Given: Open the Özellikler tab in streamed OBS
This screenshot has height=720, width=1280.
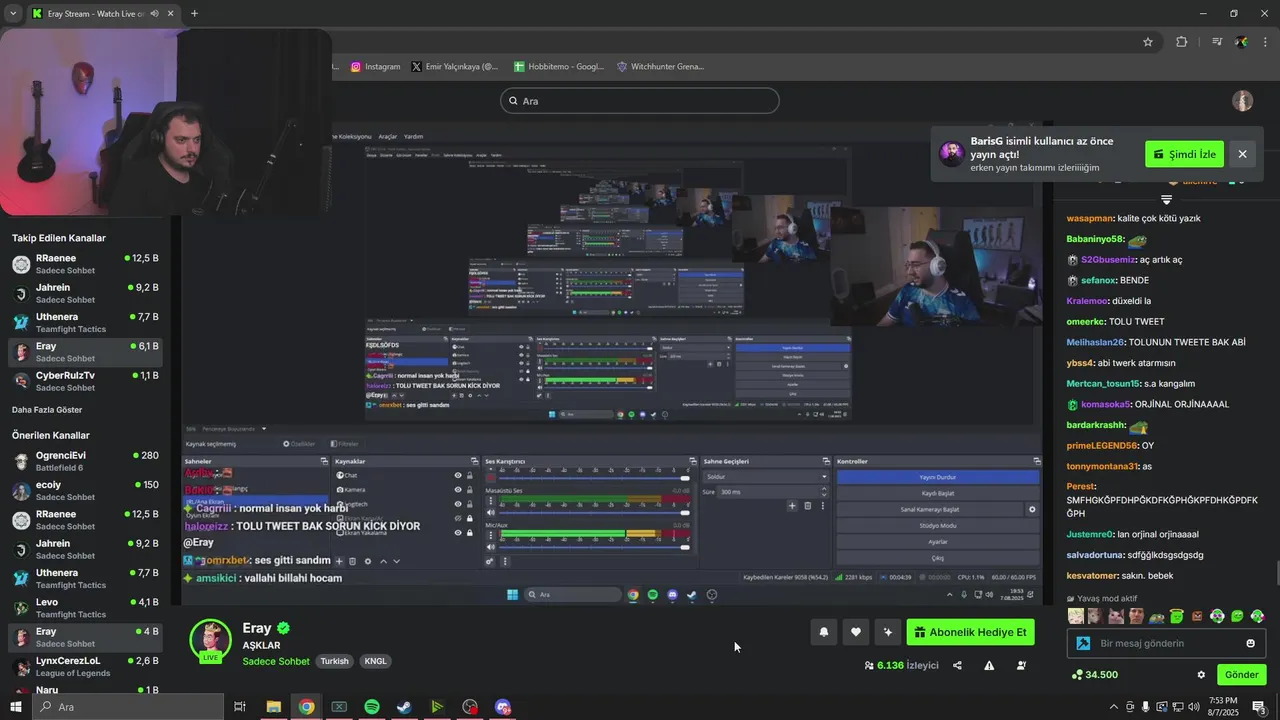Looking at the screenshot, I should 300,443.
